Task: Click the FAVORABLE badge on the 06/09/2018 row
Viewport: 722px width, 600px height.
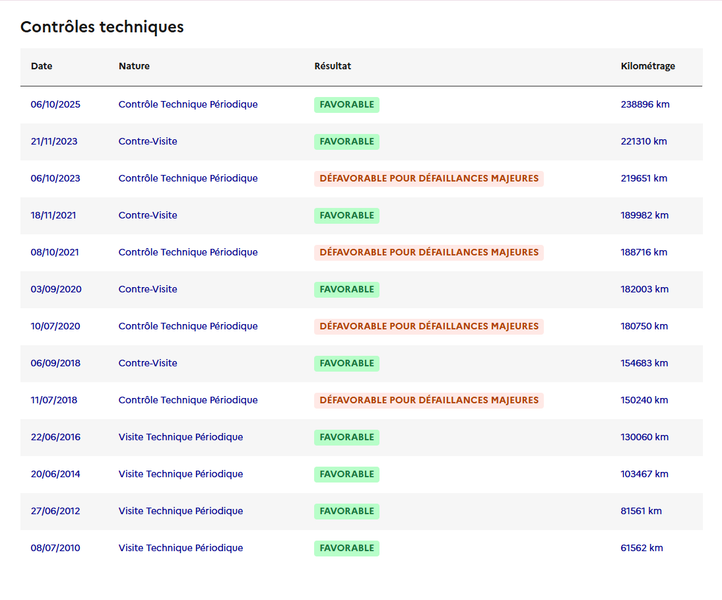Action: 347,363
